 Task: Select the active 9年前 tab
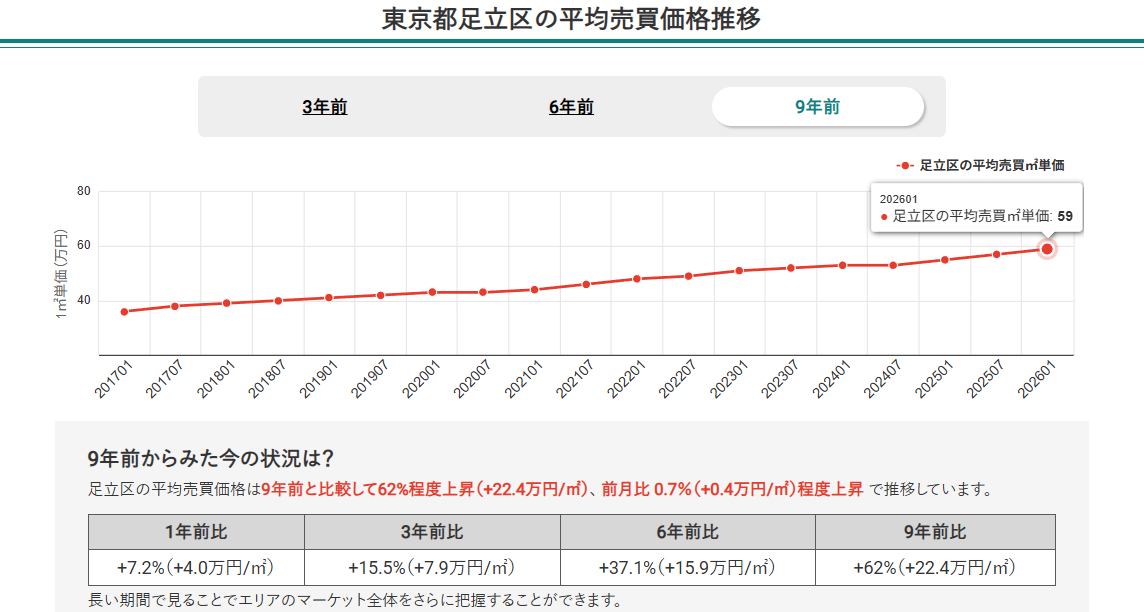pos(816,105)
